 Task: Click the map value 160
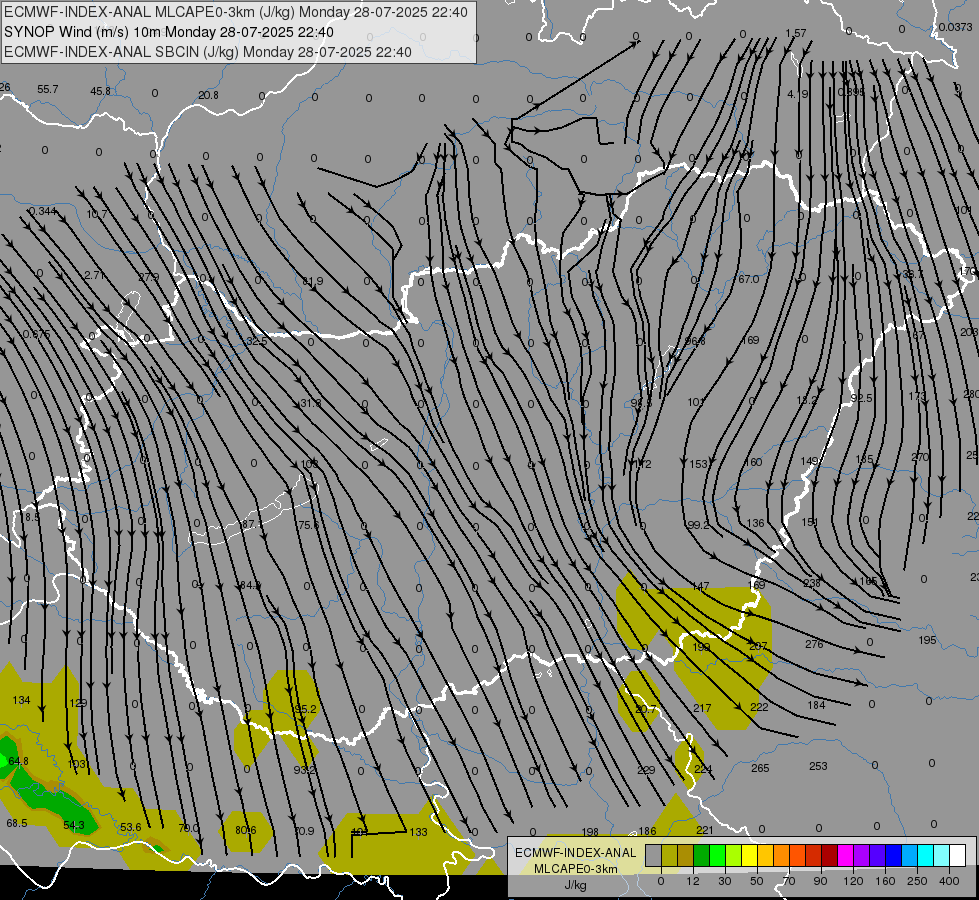[x=754, y=462]
